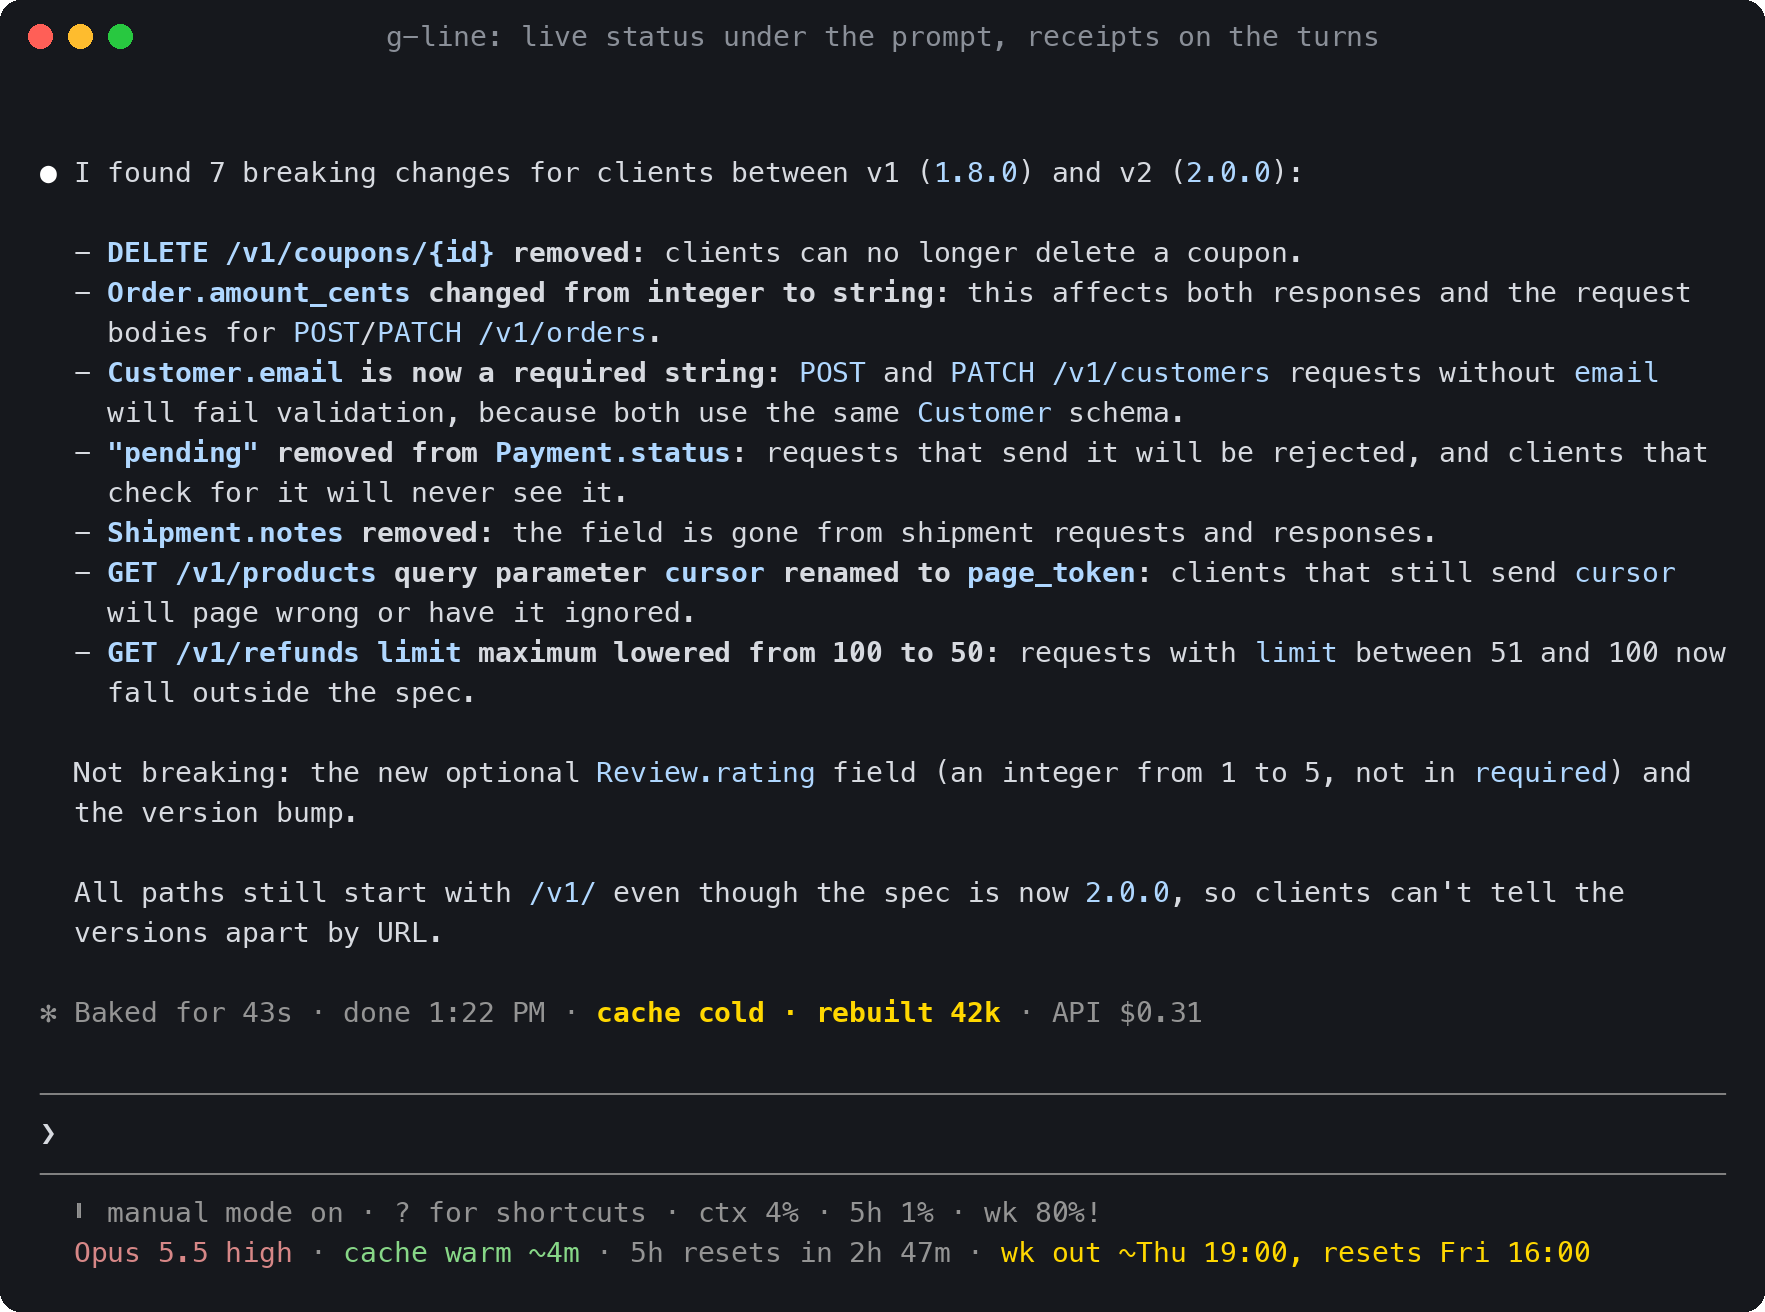This screenshot has width=1765, height=1312.
Task: Click "POST/PATCH /v1/orders" text
Action: pyautogui.click(x=470, y=333)
